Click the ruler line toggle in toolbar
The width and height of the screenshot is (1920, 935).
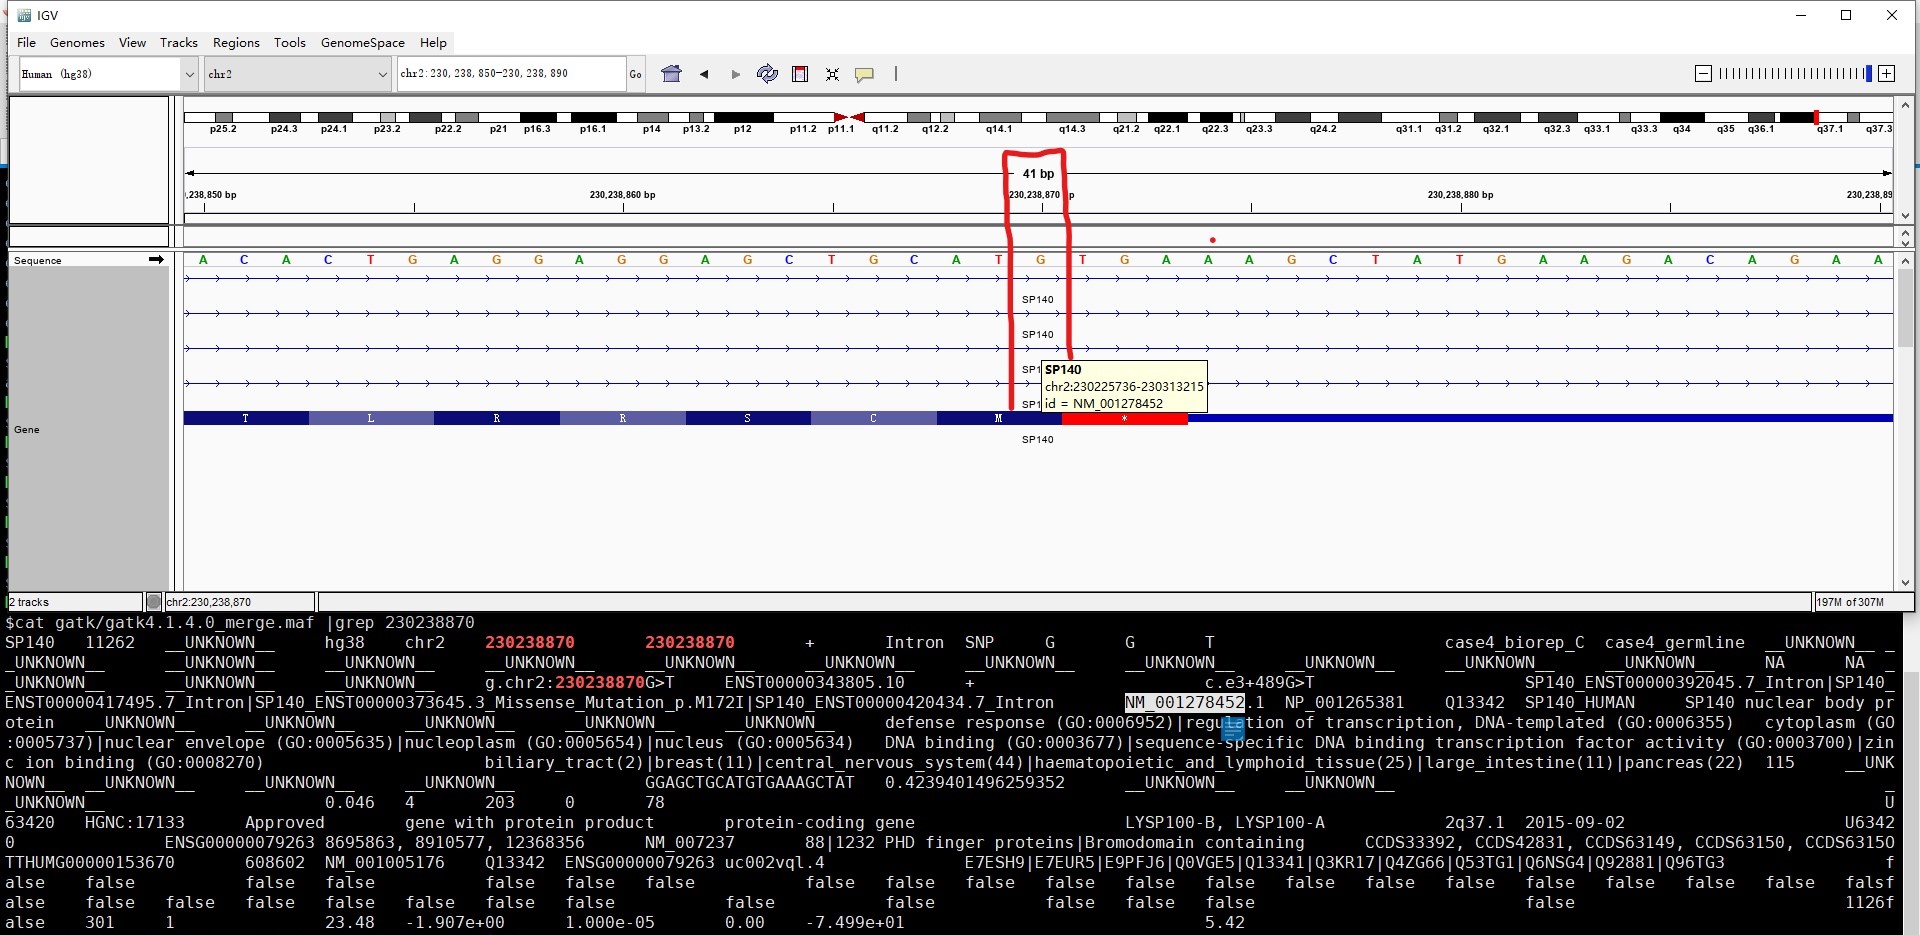pos(896,73)
